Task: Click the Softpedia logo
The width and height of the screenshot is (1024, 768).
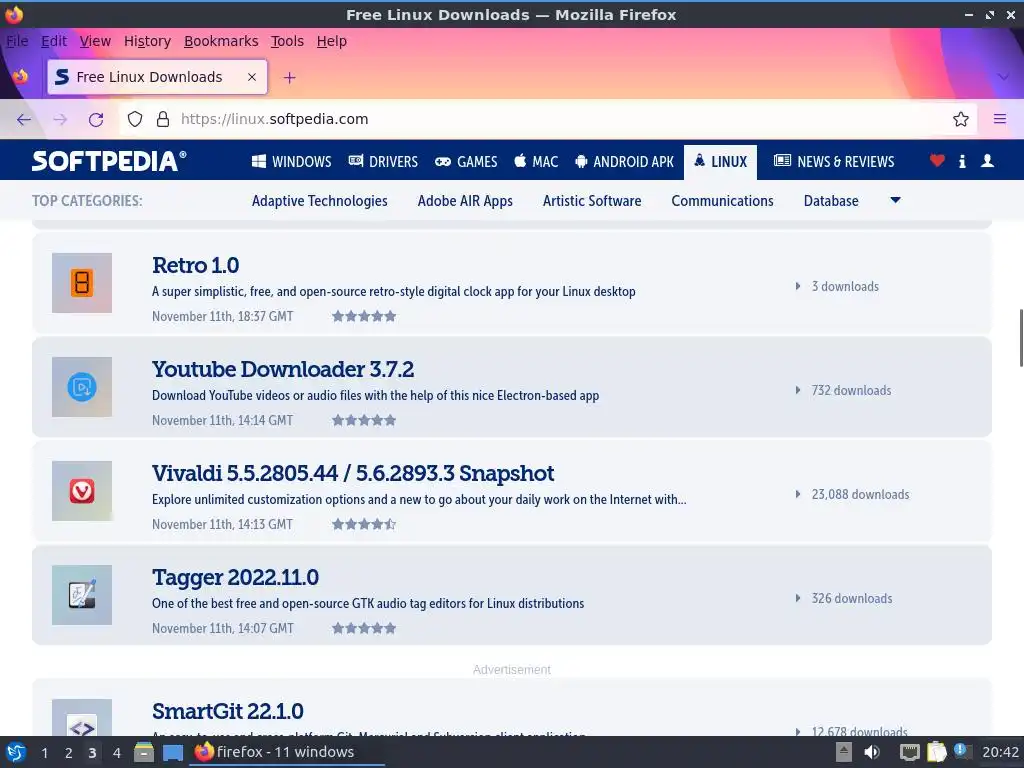Action: [109, 161]
